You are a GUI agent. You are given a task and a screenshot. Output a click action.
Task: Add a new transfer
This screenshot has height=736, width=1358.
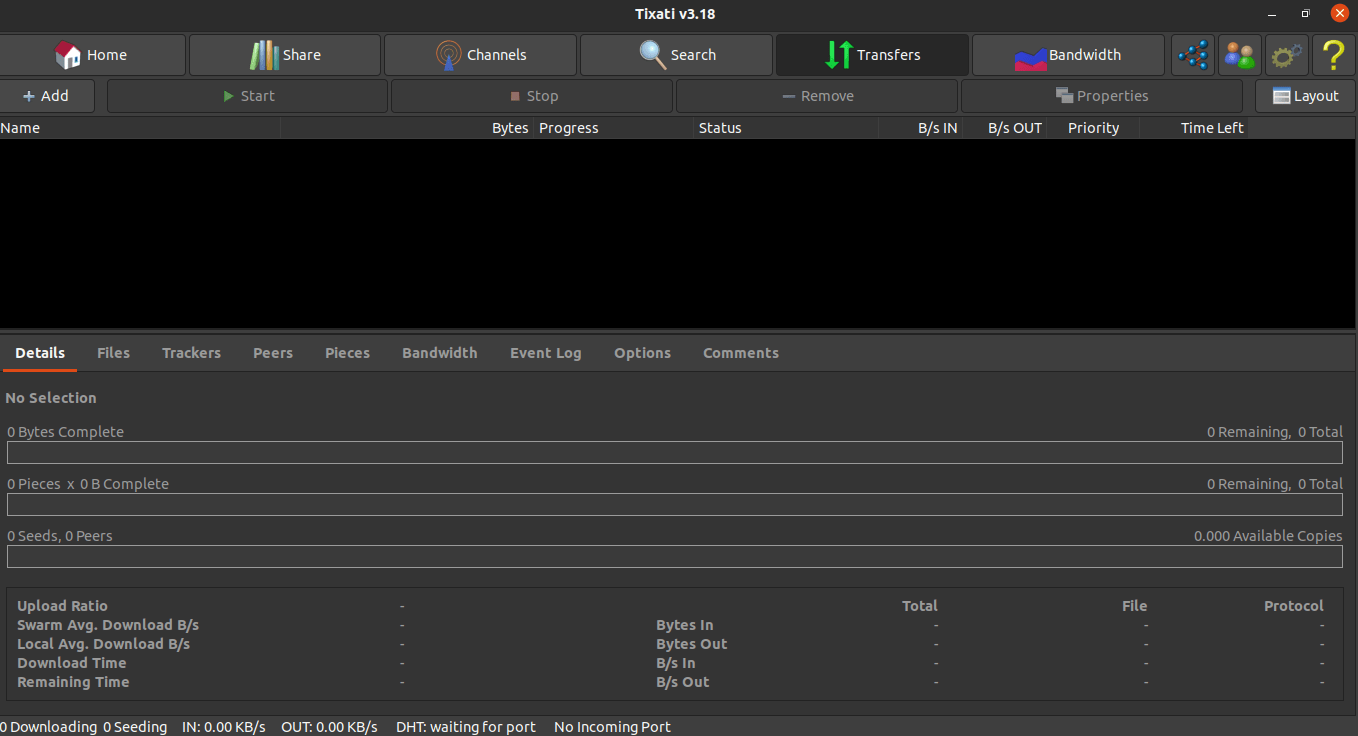point(46,96)
